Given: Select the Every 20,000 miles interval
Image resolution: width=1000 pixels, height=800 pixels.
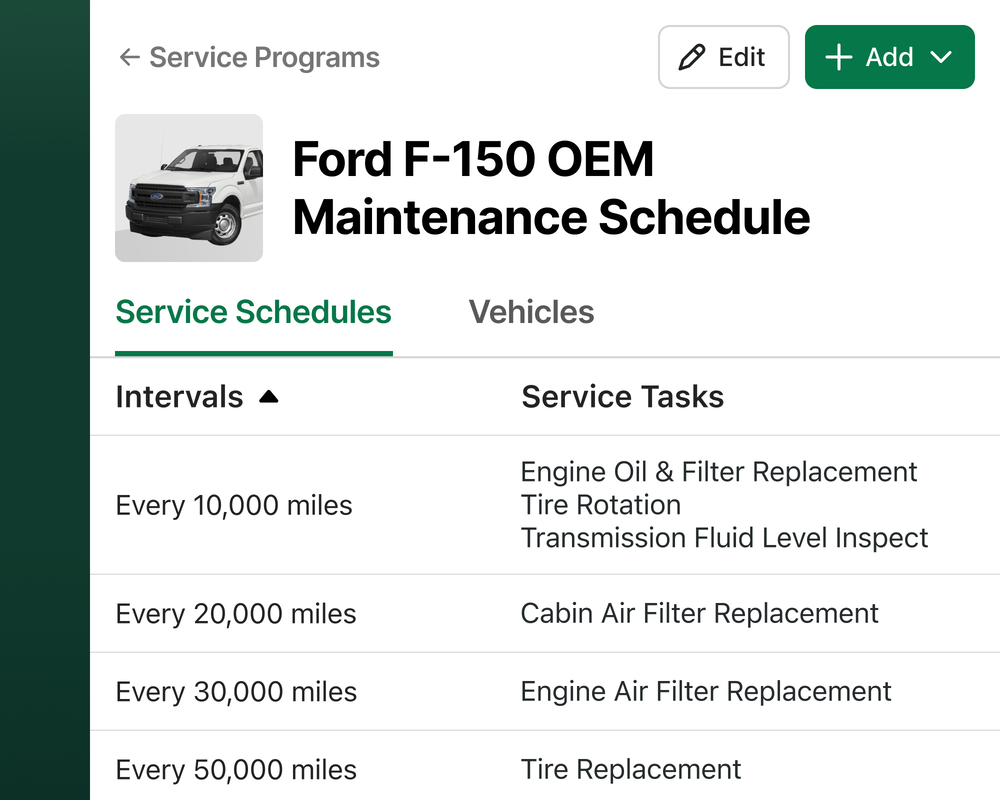Looking at the screenshot, I should click(235, 614).
